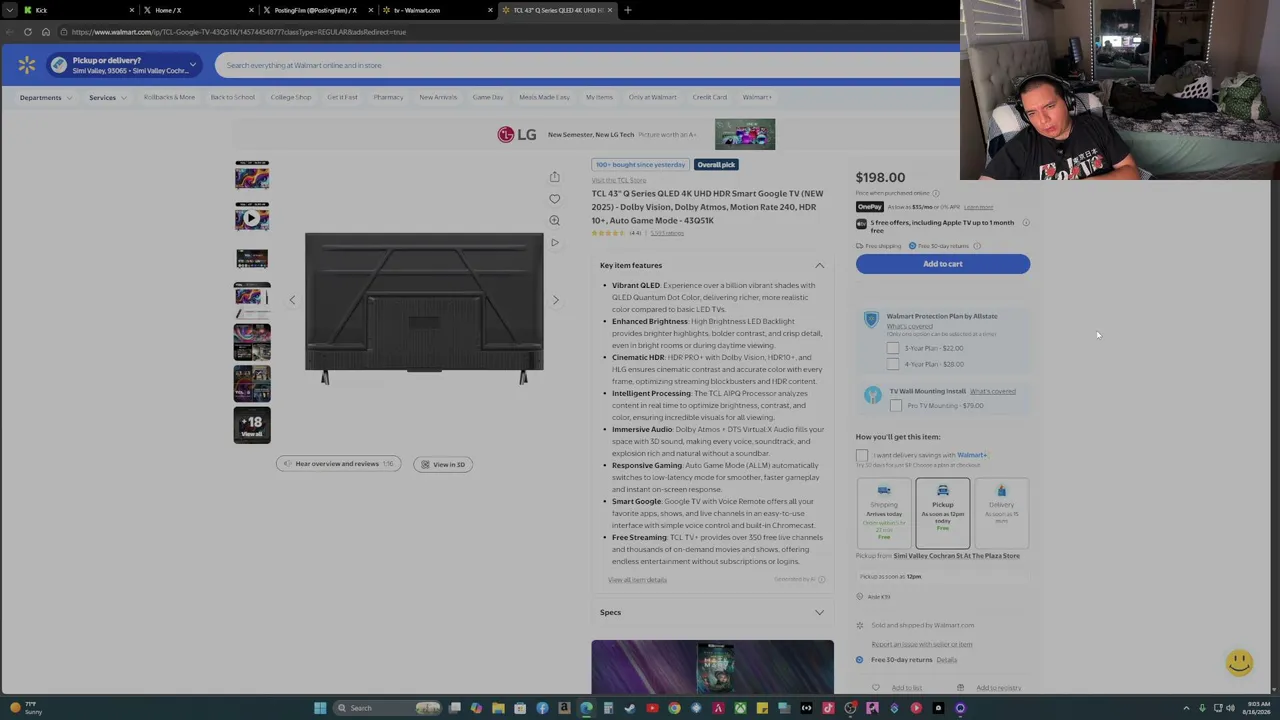The width and height of the screenshot is (1280, 720).
Task: Zoom into the product image
Action: click(x=554, y=220)
